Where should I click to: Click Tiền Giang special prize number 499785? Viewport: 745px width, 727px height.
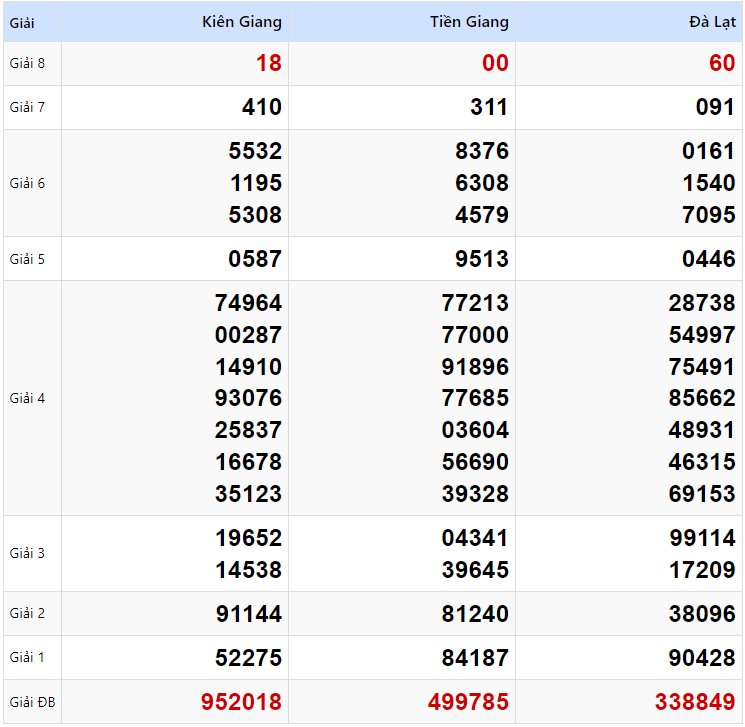click(x=468, y=702)
